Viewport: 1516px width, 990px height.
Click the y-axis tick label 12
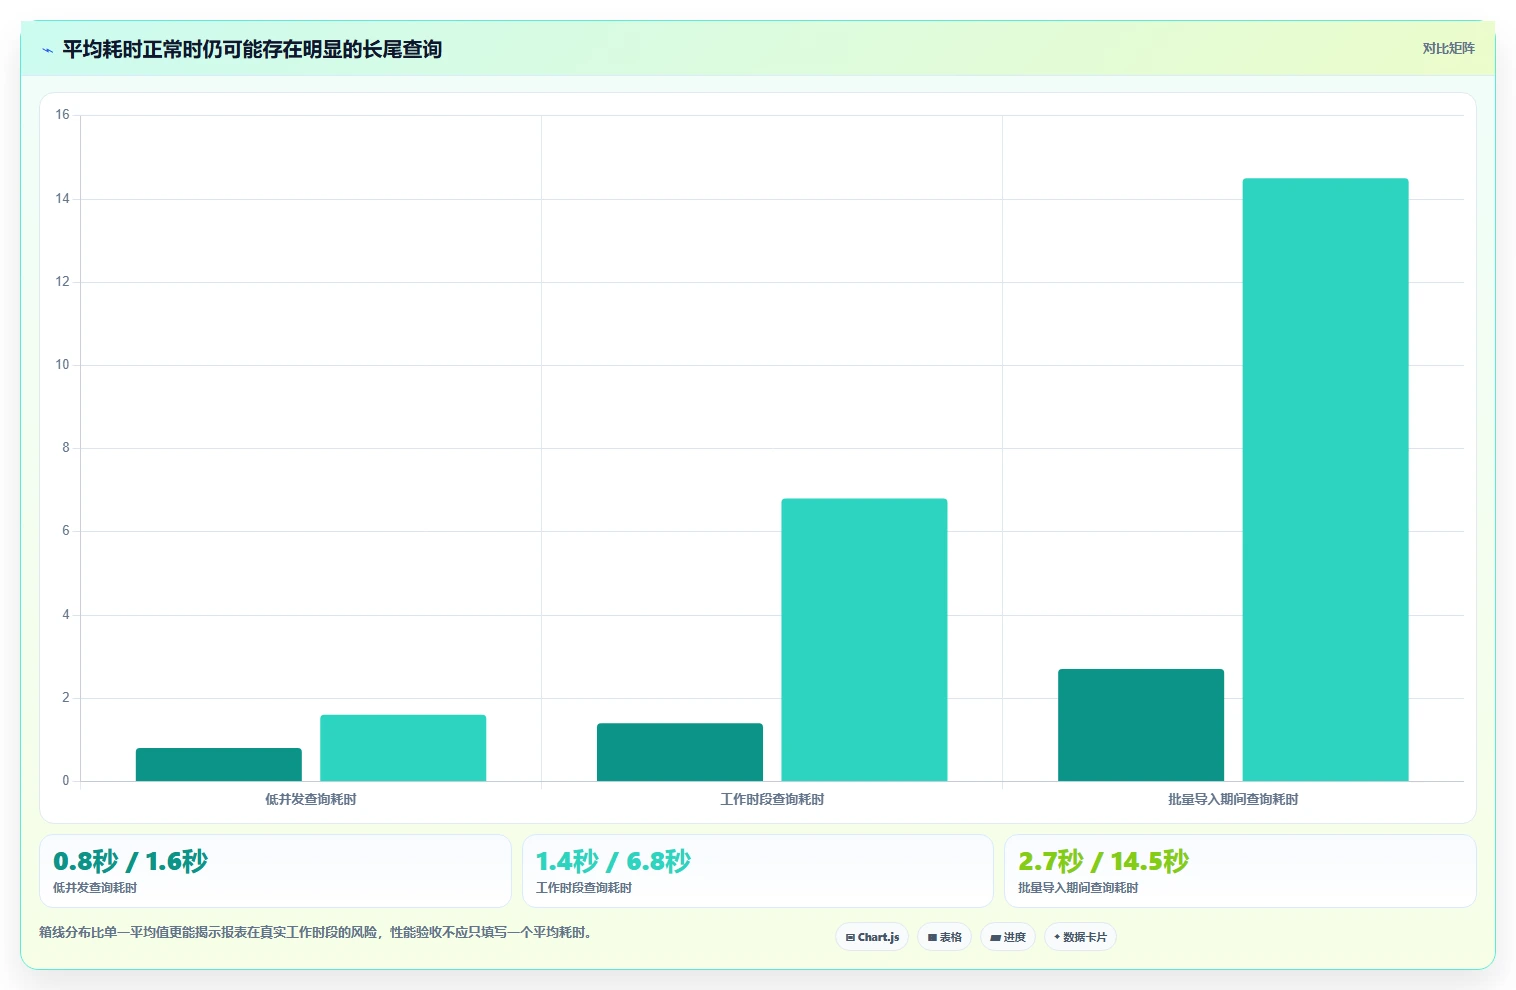pos(63,282)
